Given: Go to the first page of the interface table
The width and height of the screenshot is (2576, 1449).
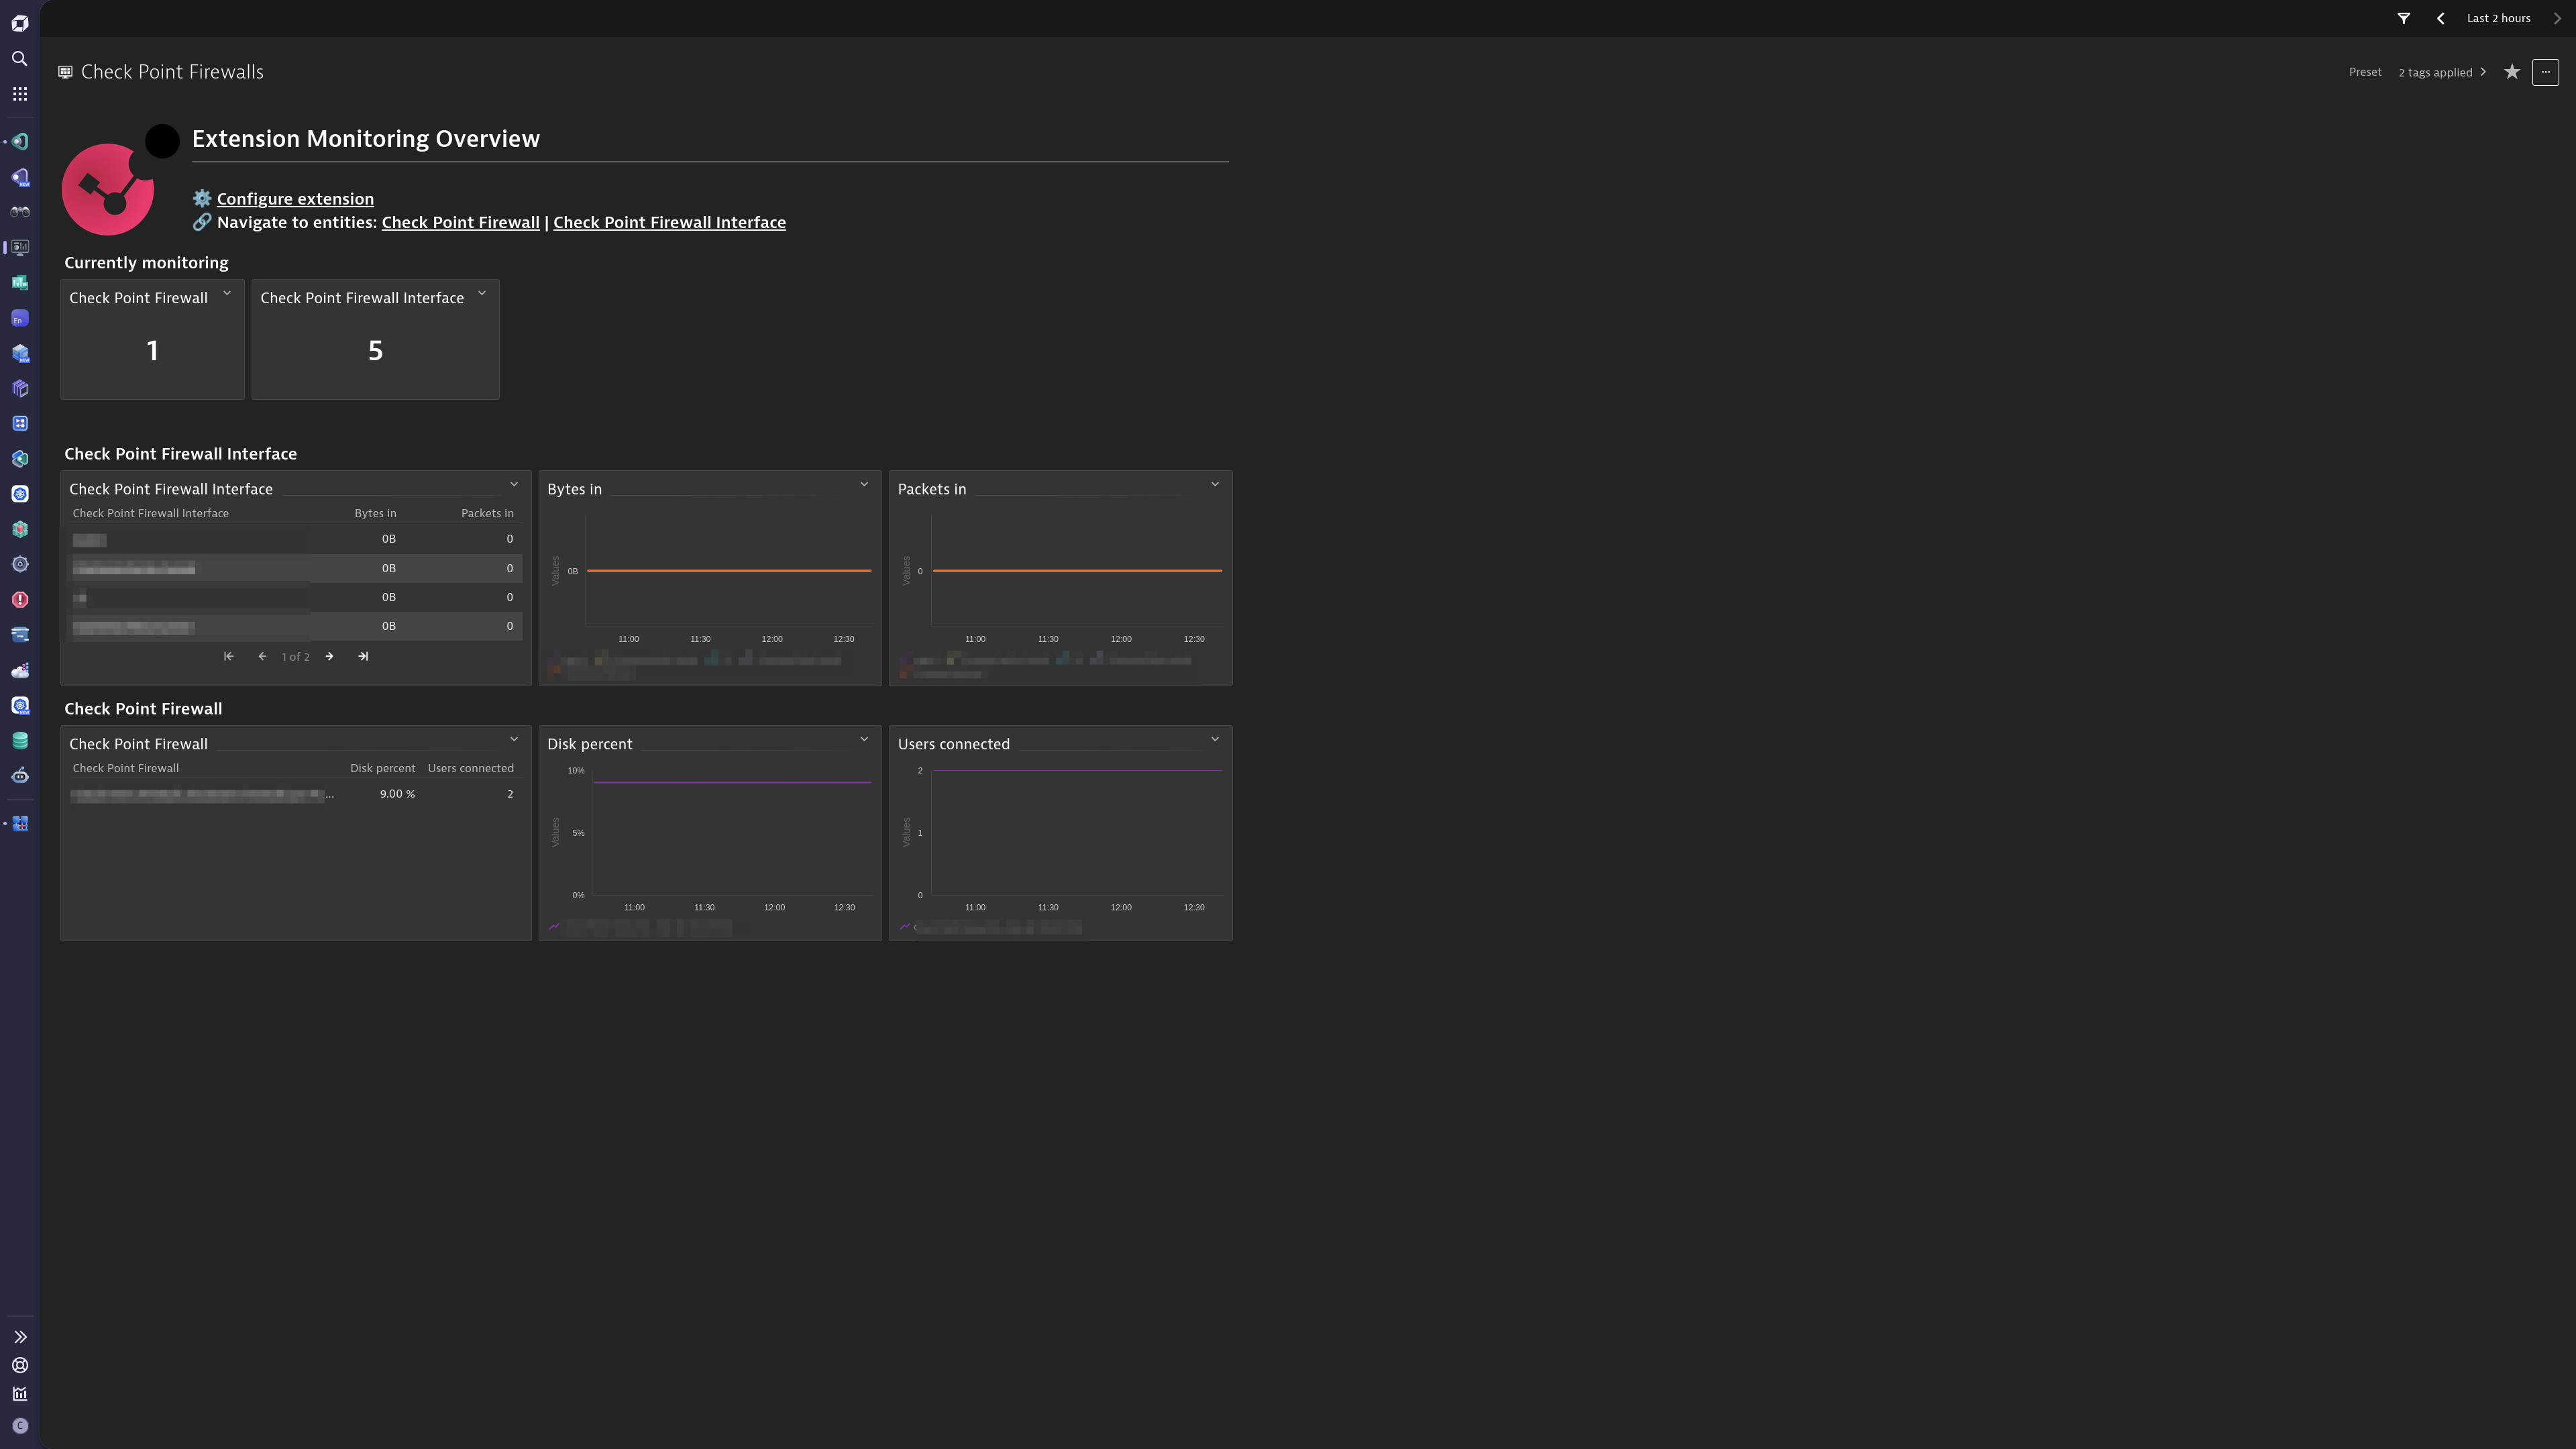Looking at the screenshot, I should click(228, 656).
